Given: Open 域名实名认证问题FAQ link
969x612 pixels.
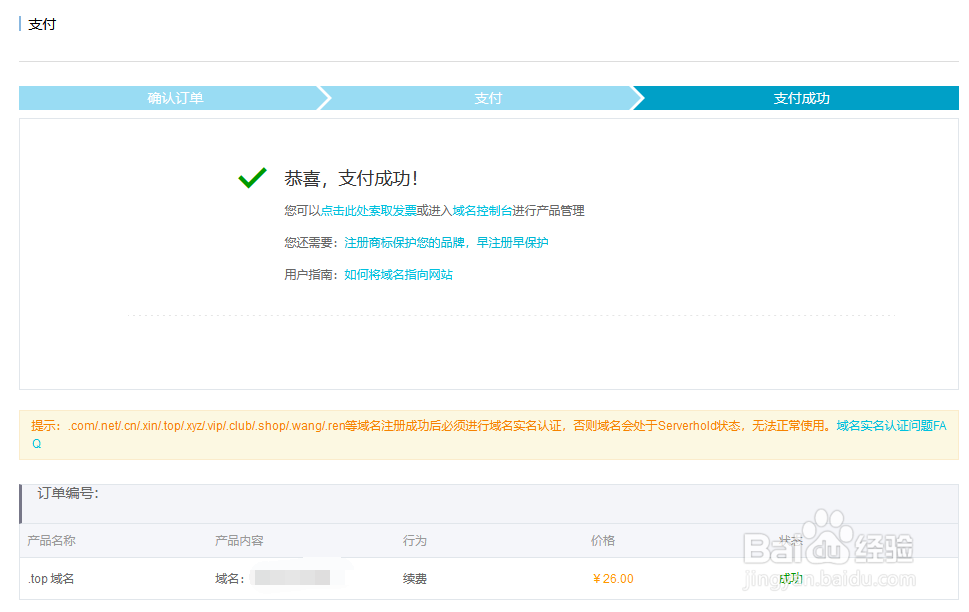Looking at the screenshot, I should point(891,426).
